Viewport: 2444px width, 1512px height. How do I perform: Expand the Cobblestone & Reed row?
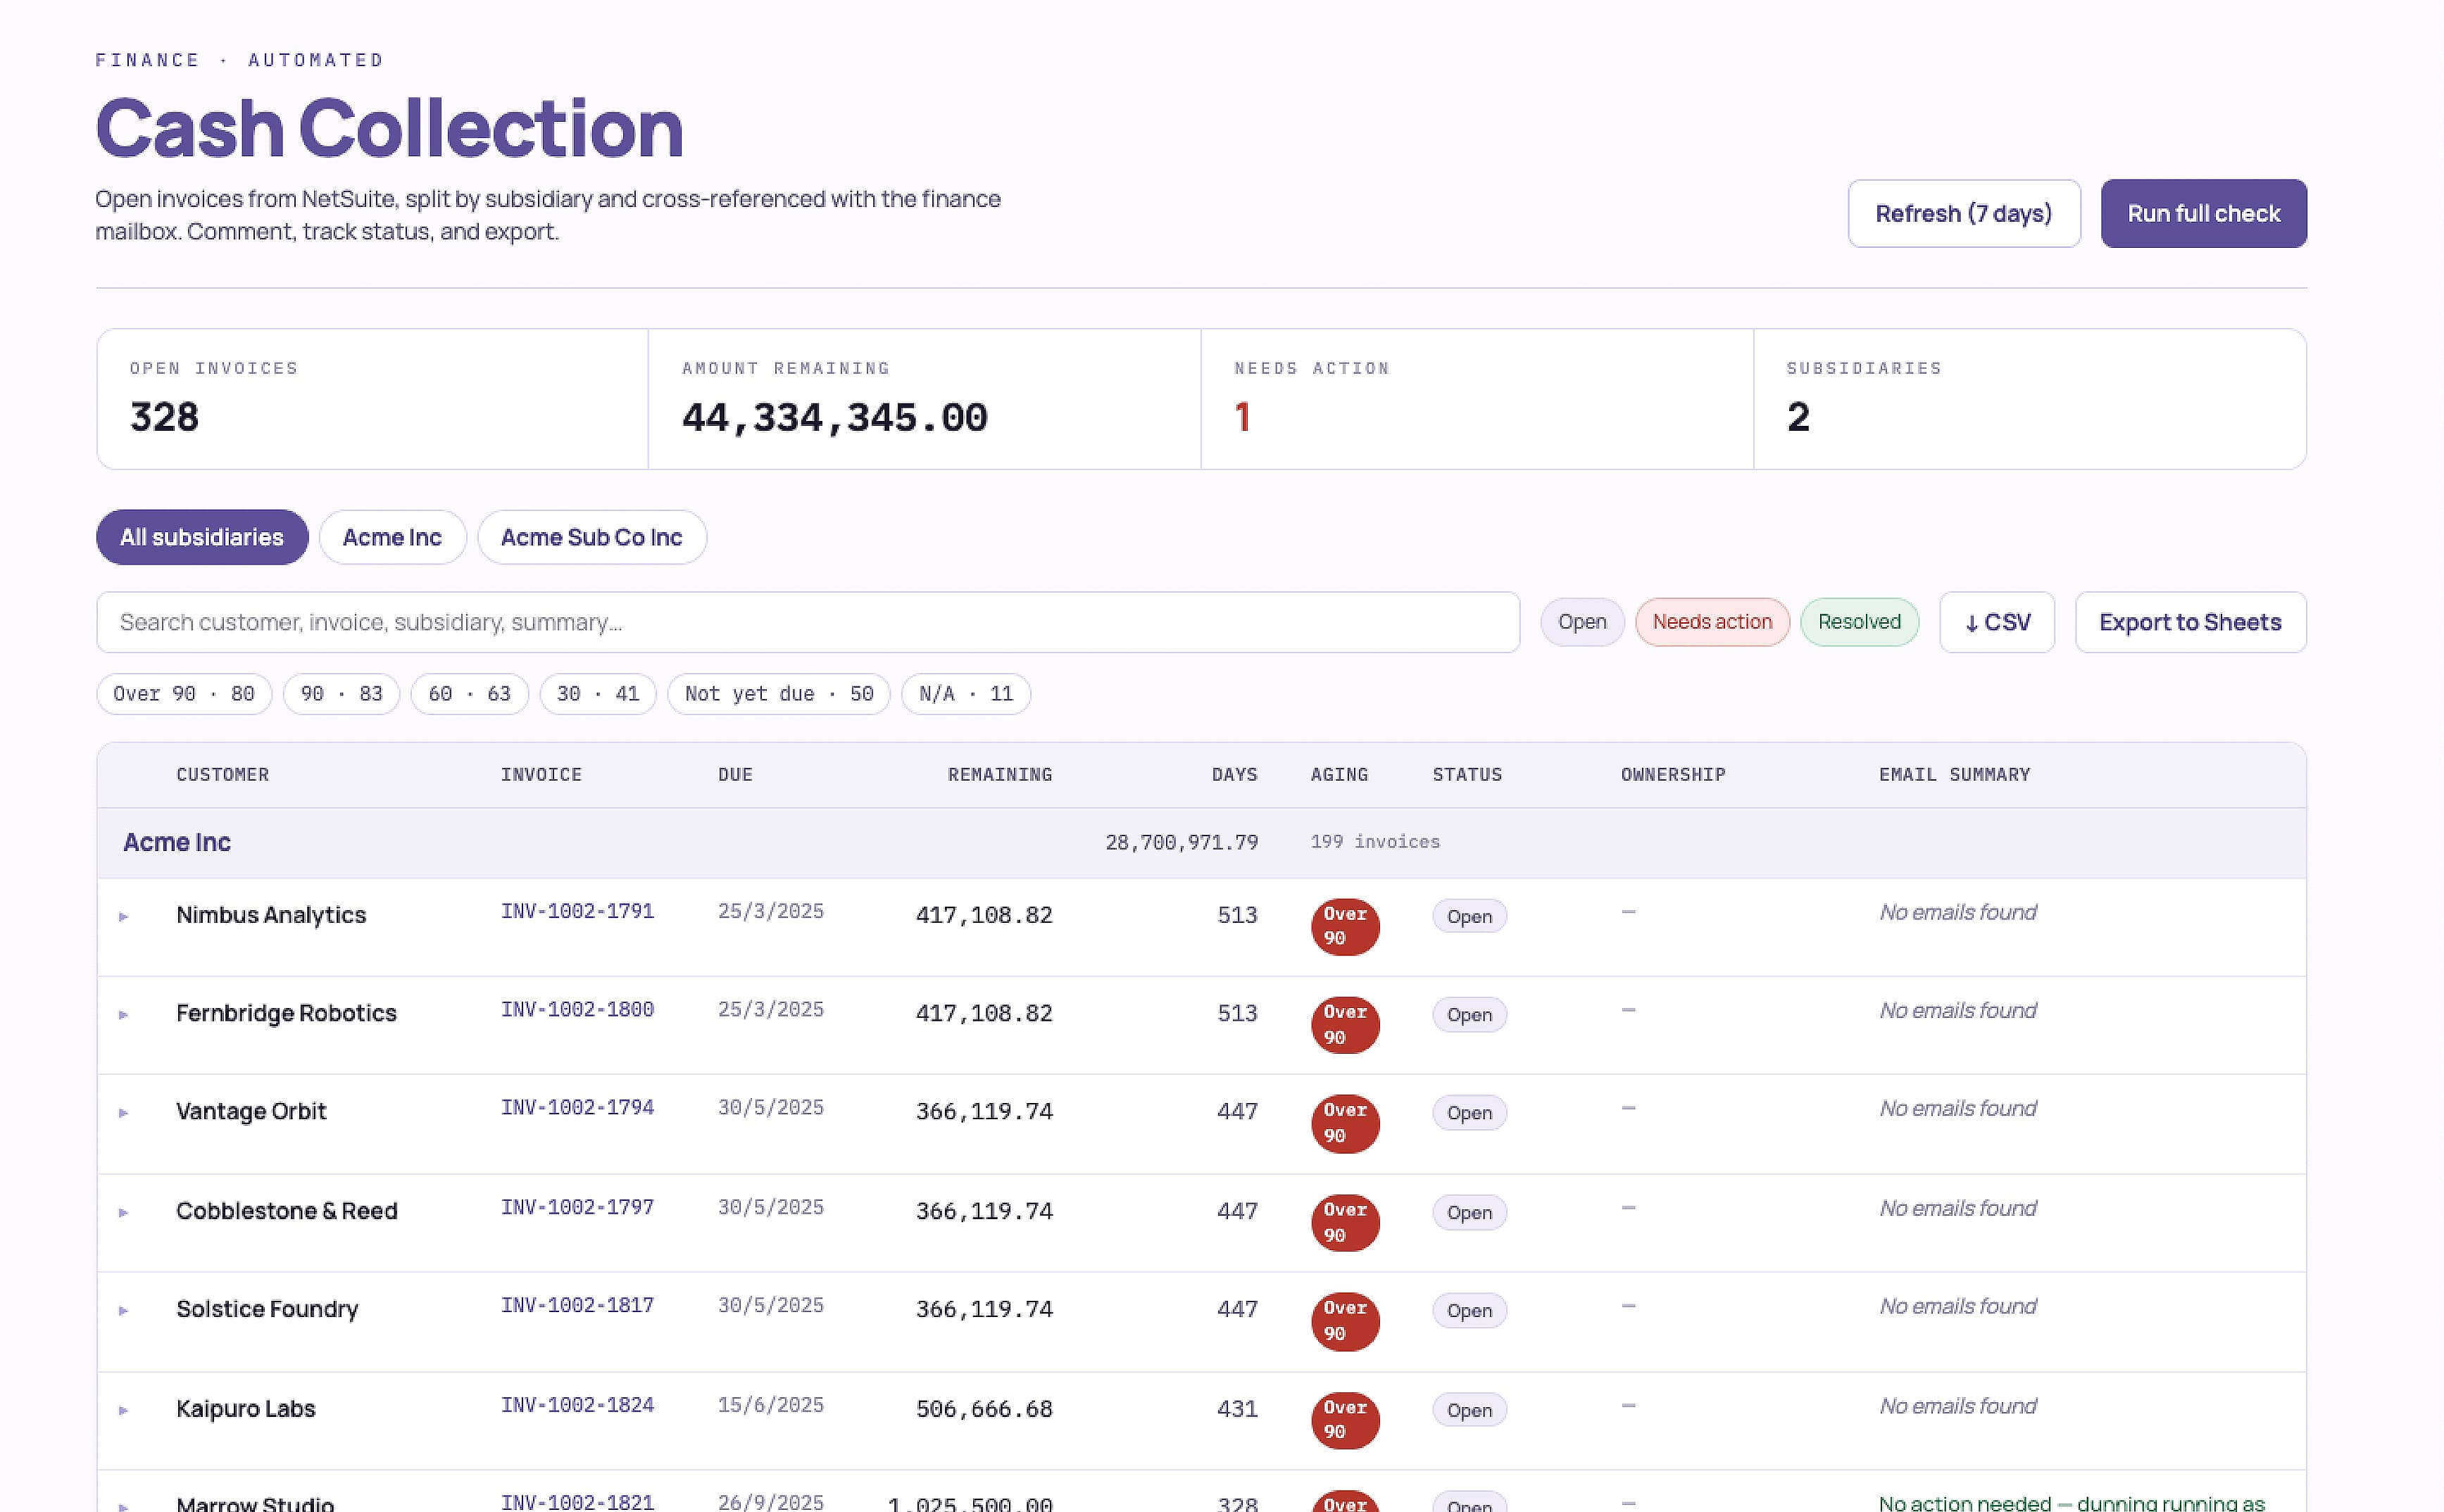123,1212
